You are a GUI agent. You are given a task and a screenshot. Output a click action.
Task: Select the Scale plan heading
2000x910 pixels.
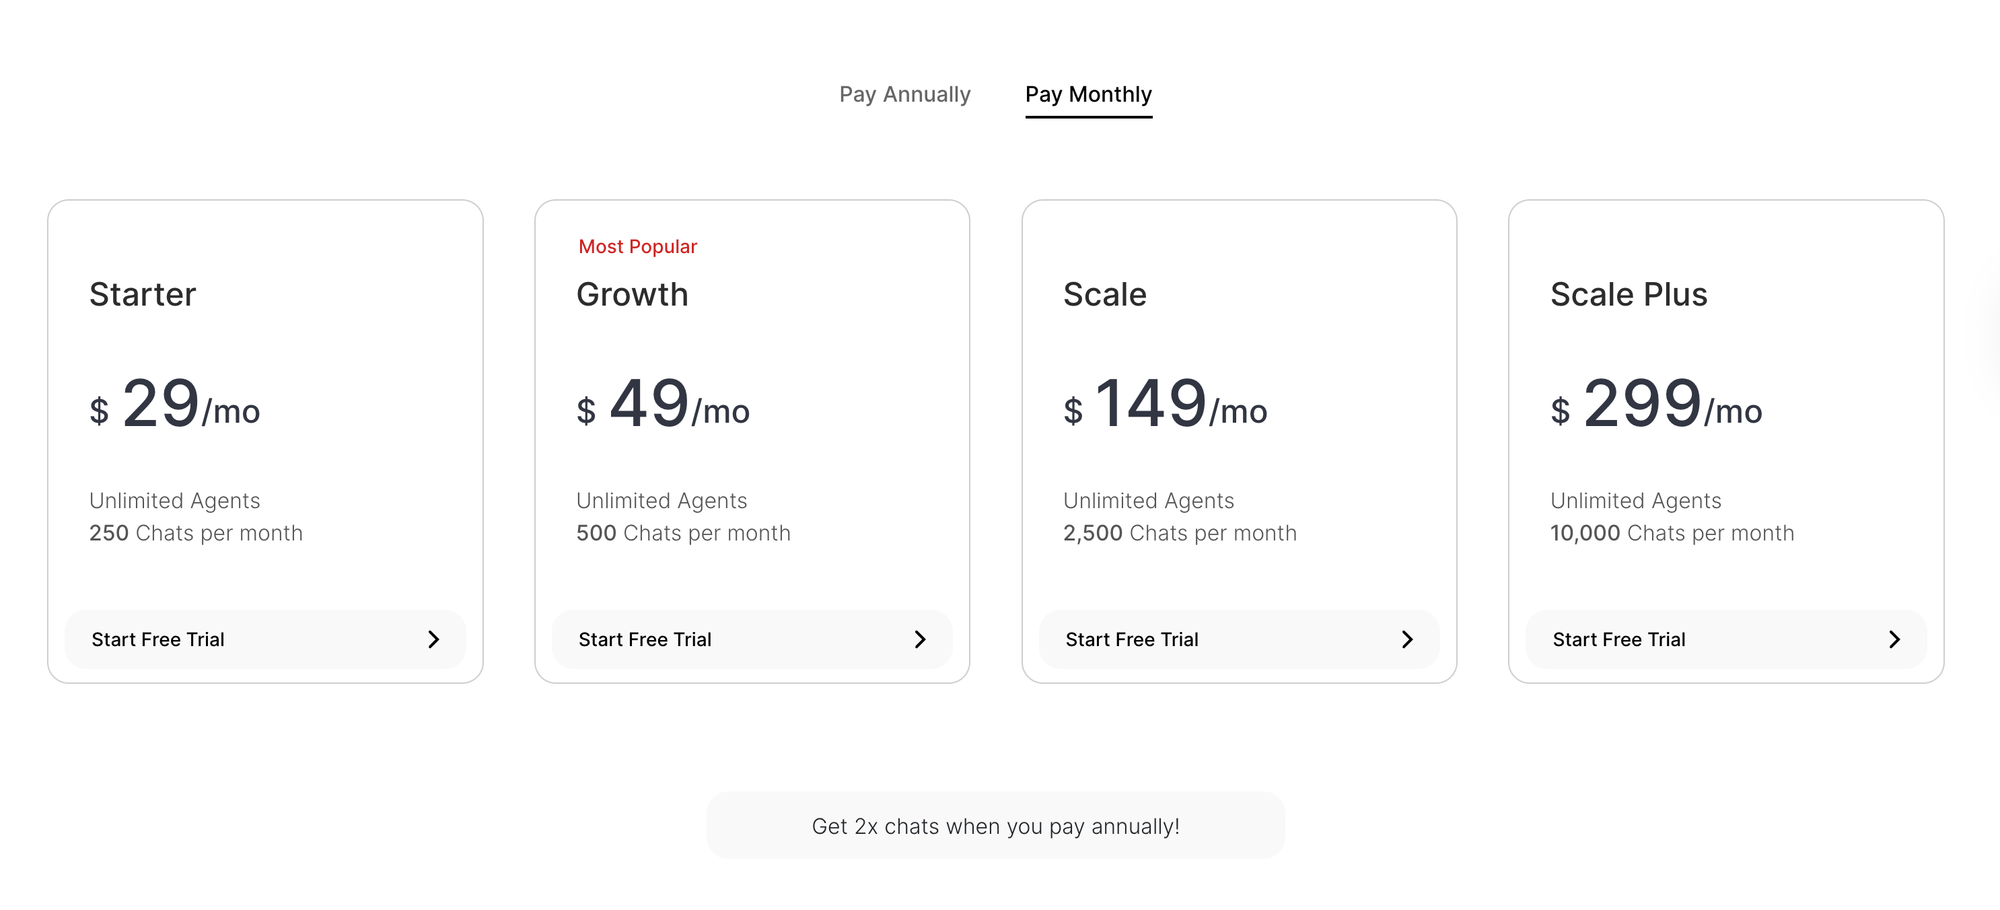[x=1105, y=294]
